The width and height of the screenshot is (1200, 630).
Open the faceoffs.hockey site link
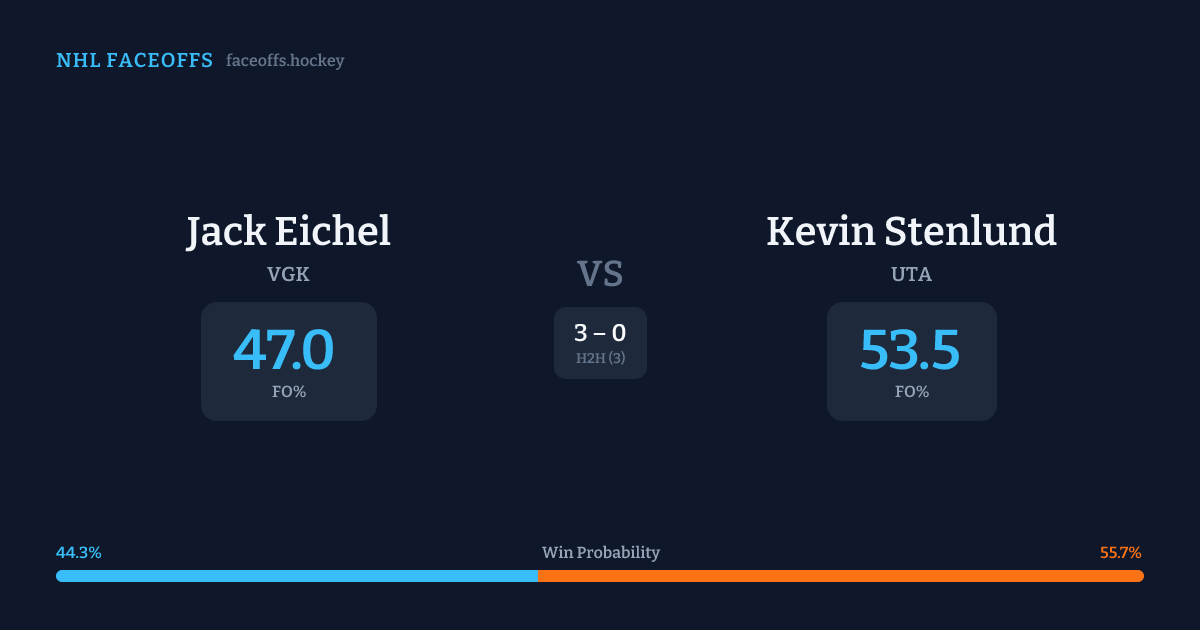pyautogui.click(x=285, y=61)
